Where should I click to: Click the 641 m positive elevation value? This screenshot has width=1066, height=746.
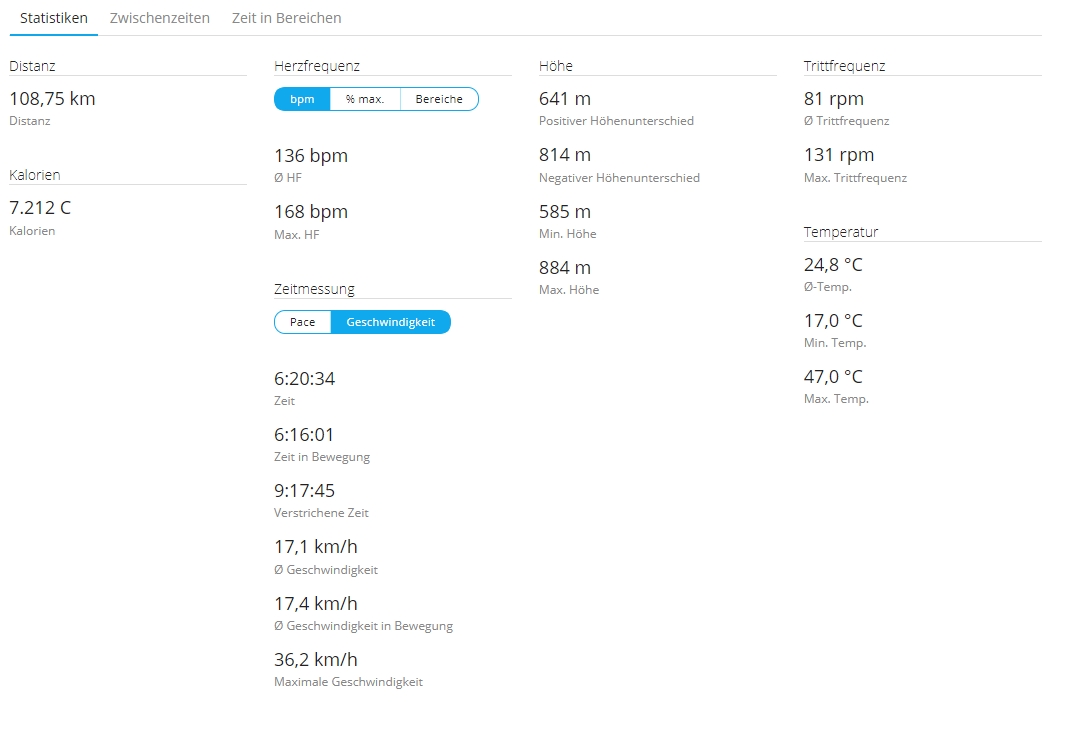565,99
